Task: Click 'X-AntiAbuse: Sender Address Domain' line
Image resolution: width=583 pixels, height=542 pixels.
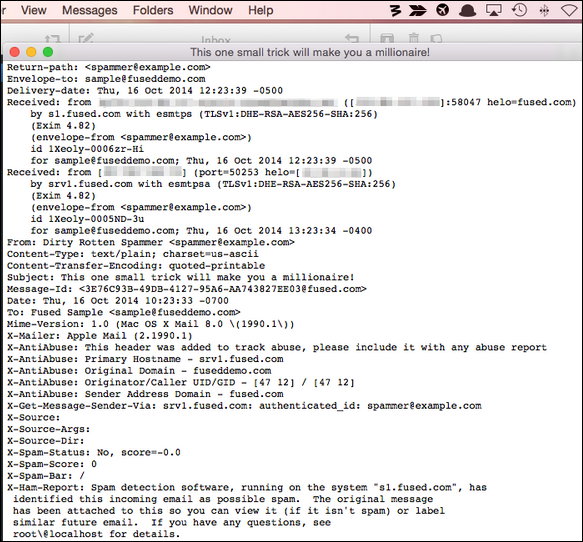Action: tap(145, 394)
